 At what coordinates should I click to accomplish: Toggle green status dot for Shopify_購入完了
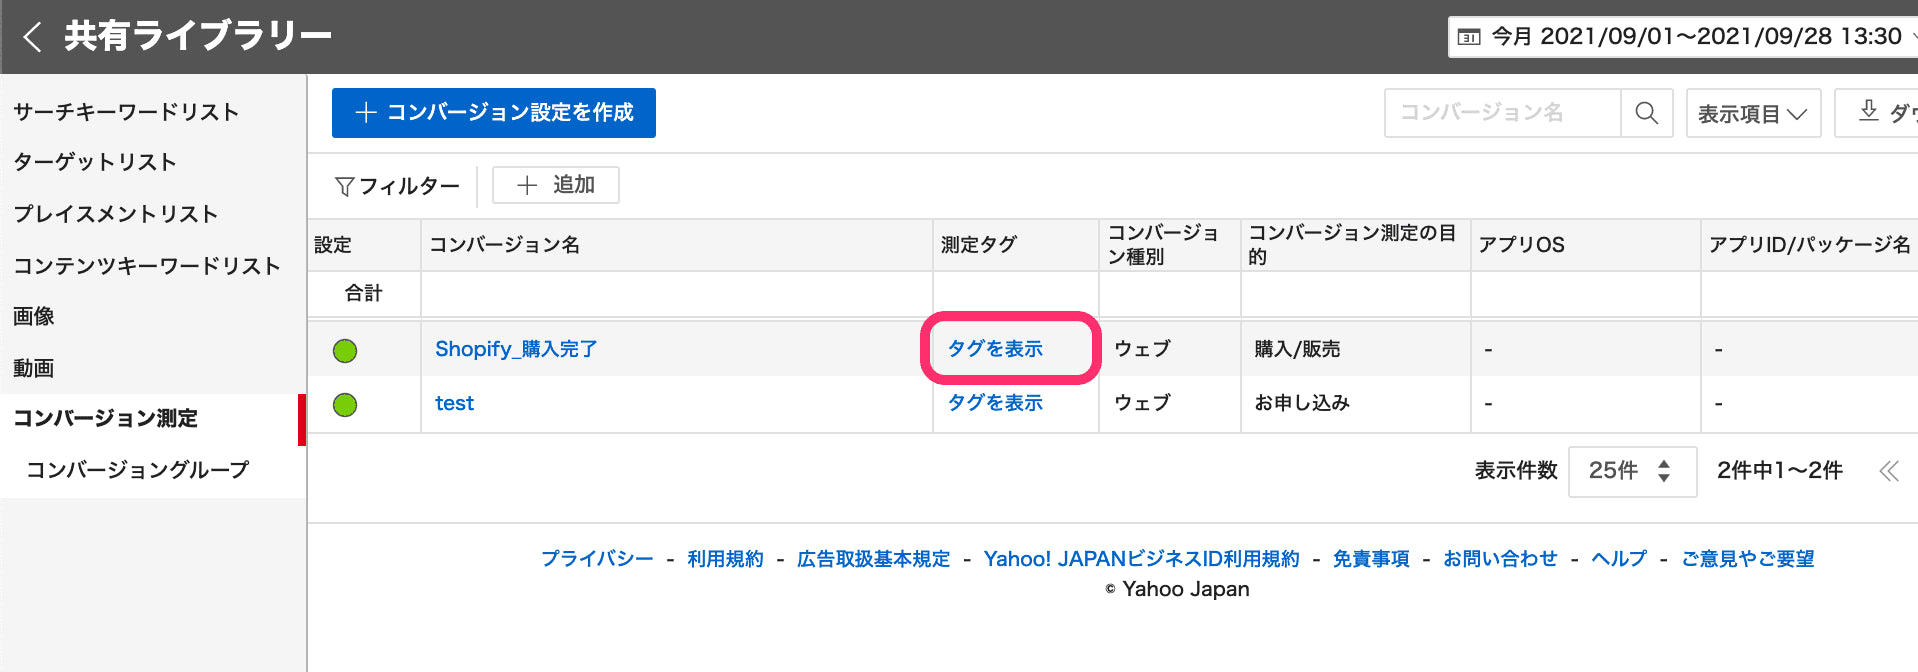(x=345, y=350)
